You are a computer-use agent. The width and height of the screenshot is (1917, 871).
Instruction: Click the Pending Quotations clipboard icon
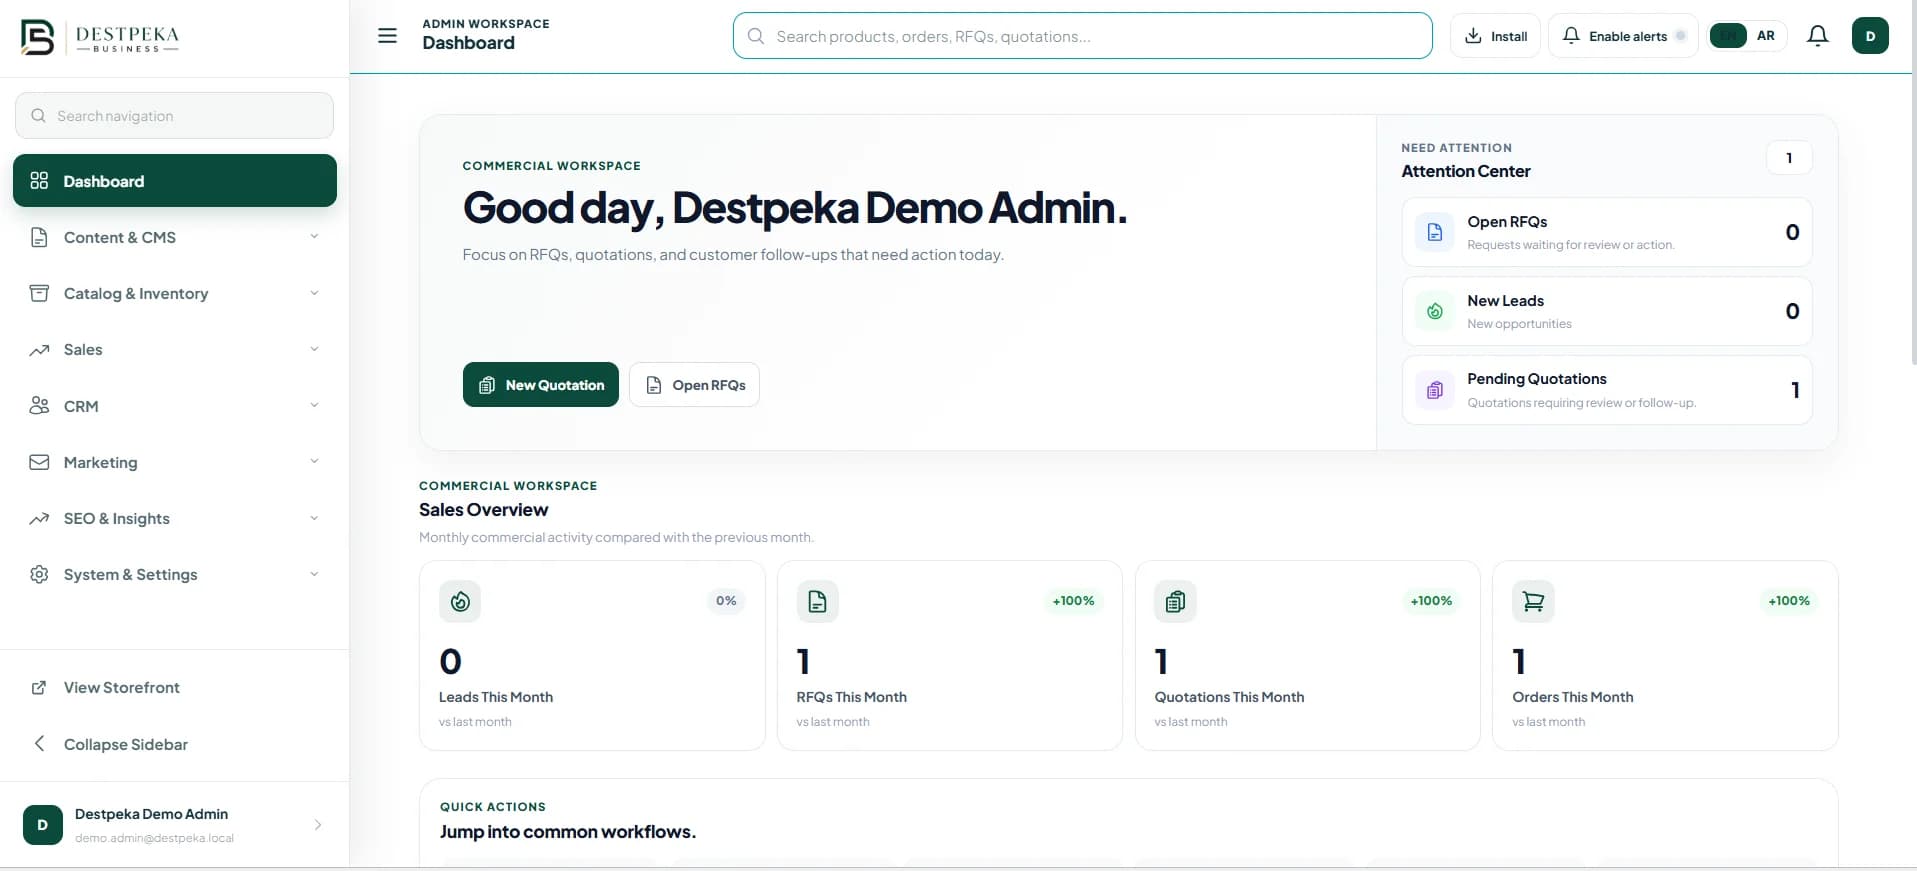(x=1435, y=390)
